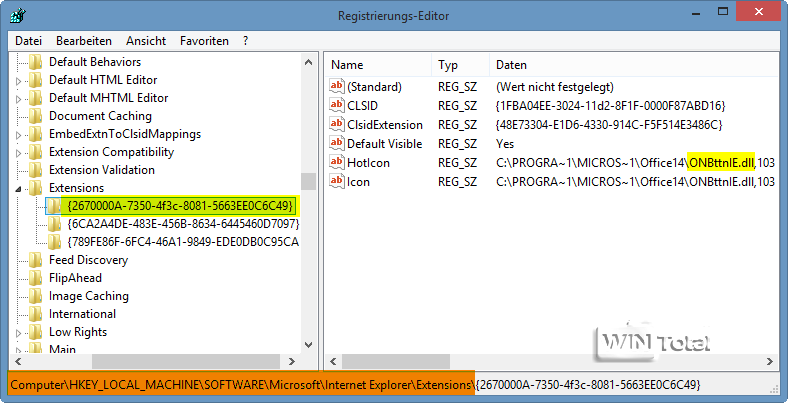This screenshot has width=788, height=403.
Task: Open the Ansicht menu
Action: (x=146, y=41)
